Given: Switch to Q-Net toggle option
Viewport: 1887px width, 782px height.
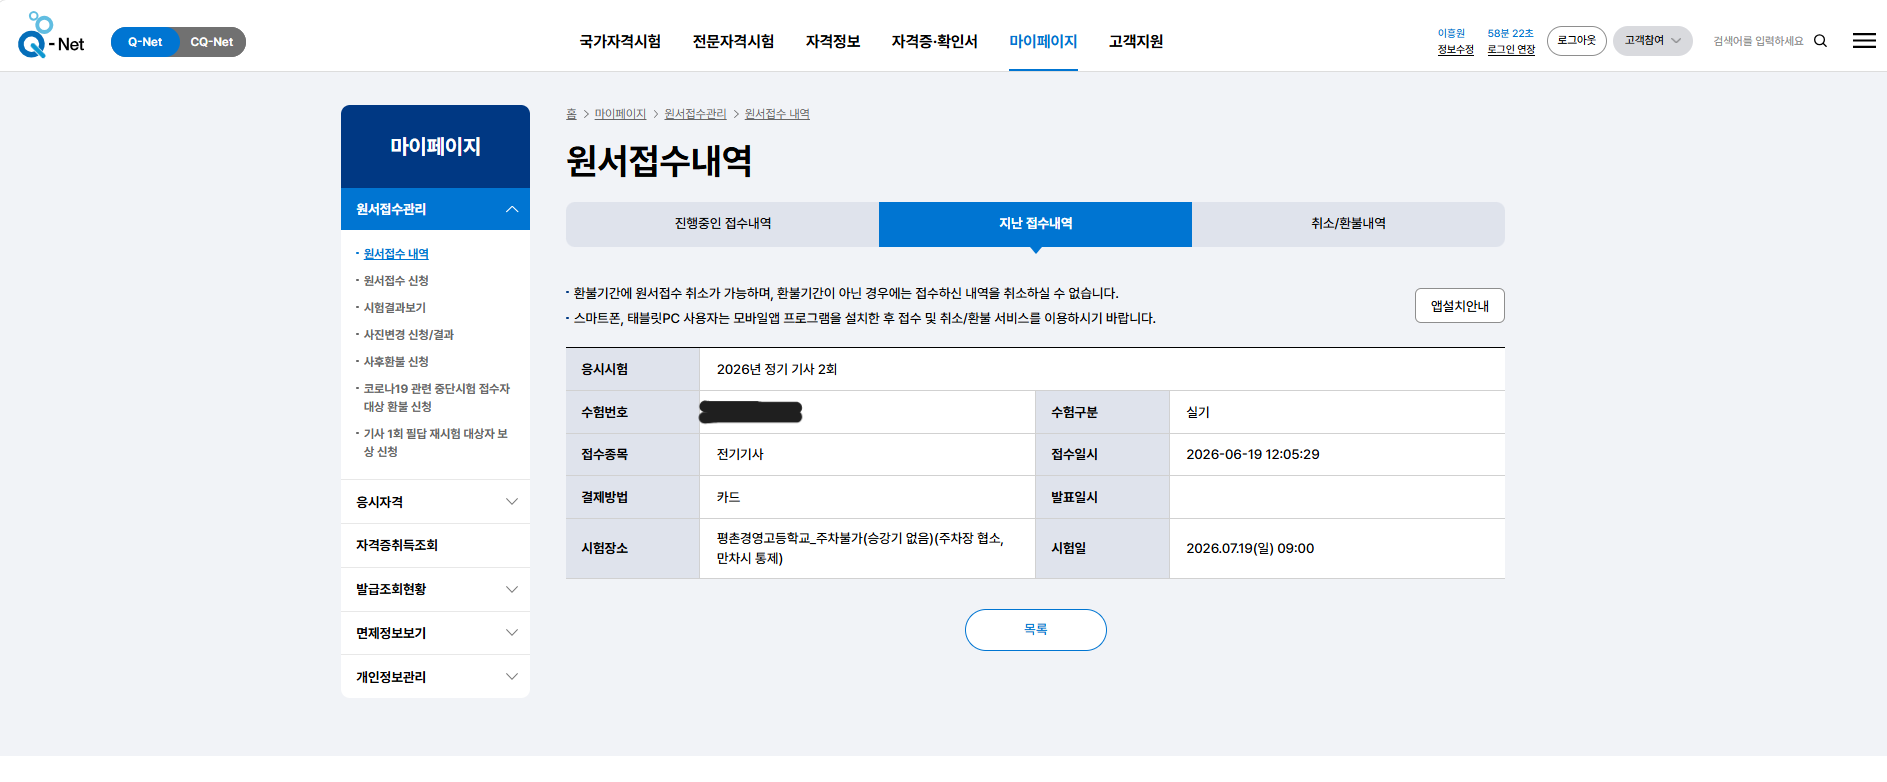Looking at the screenshot, I should (x=145, y=42).
